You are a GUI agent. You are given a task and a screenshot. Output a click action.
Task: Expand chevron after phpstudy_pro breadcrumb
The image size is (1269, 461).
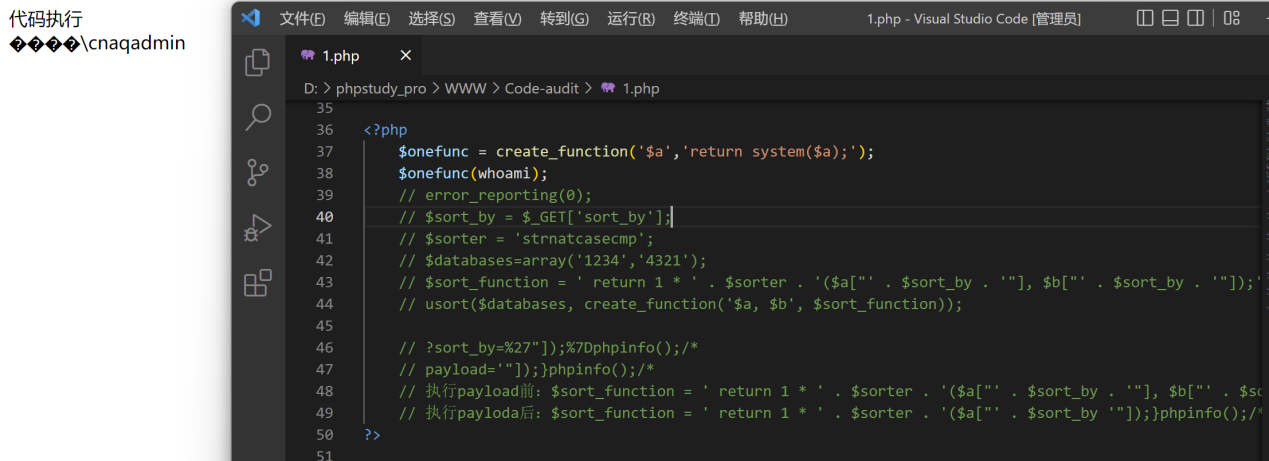(x=436, y=88)
